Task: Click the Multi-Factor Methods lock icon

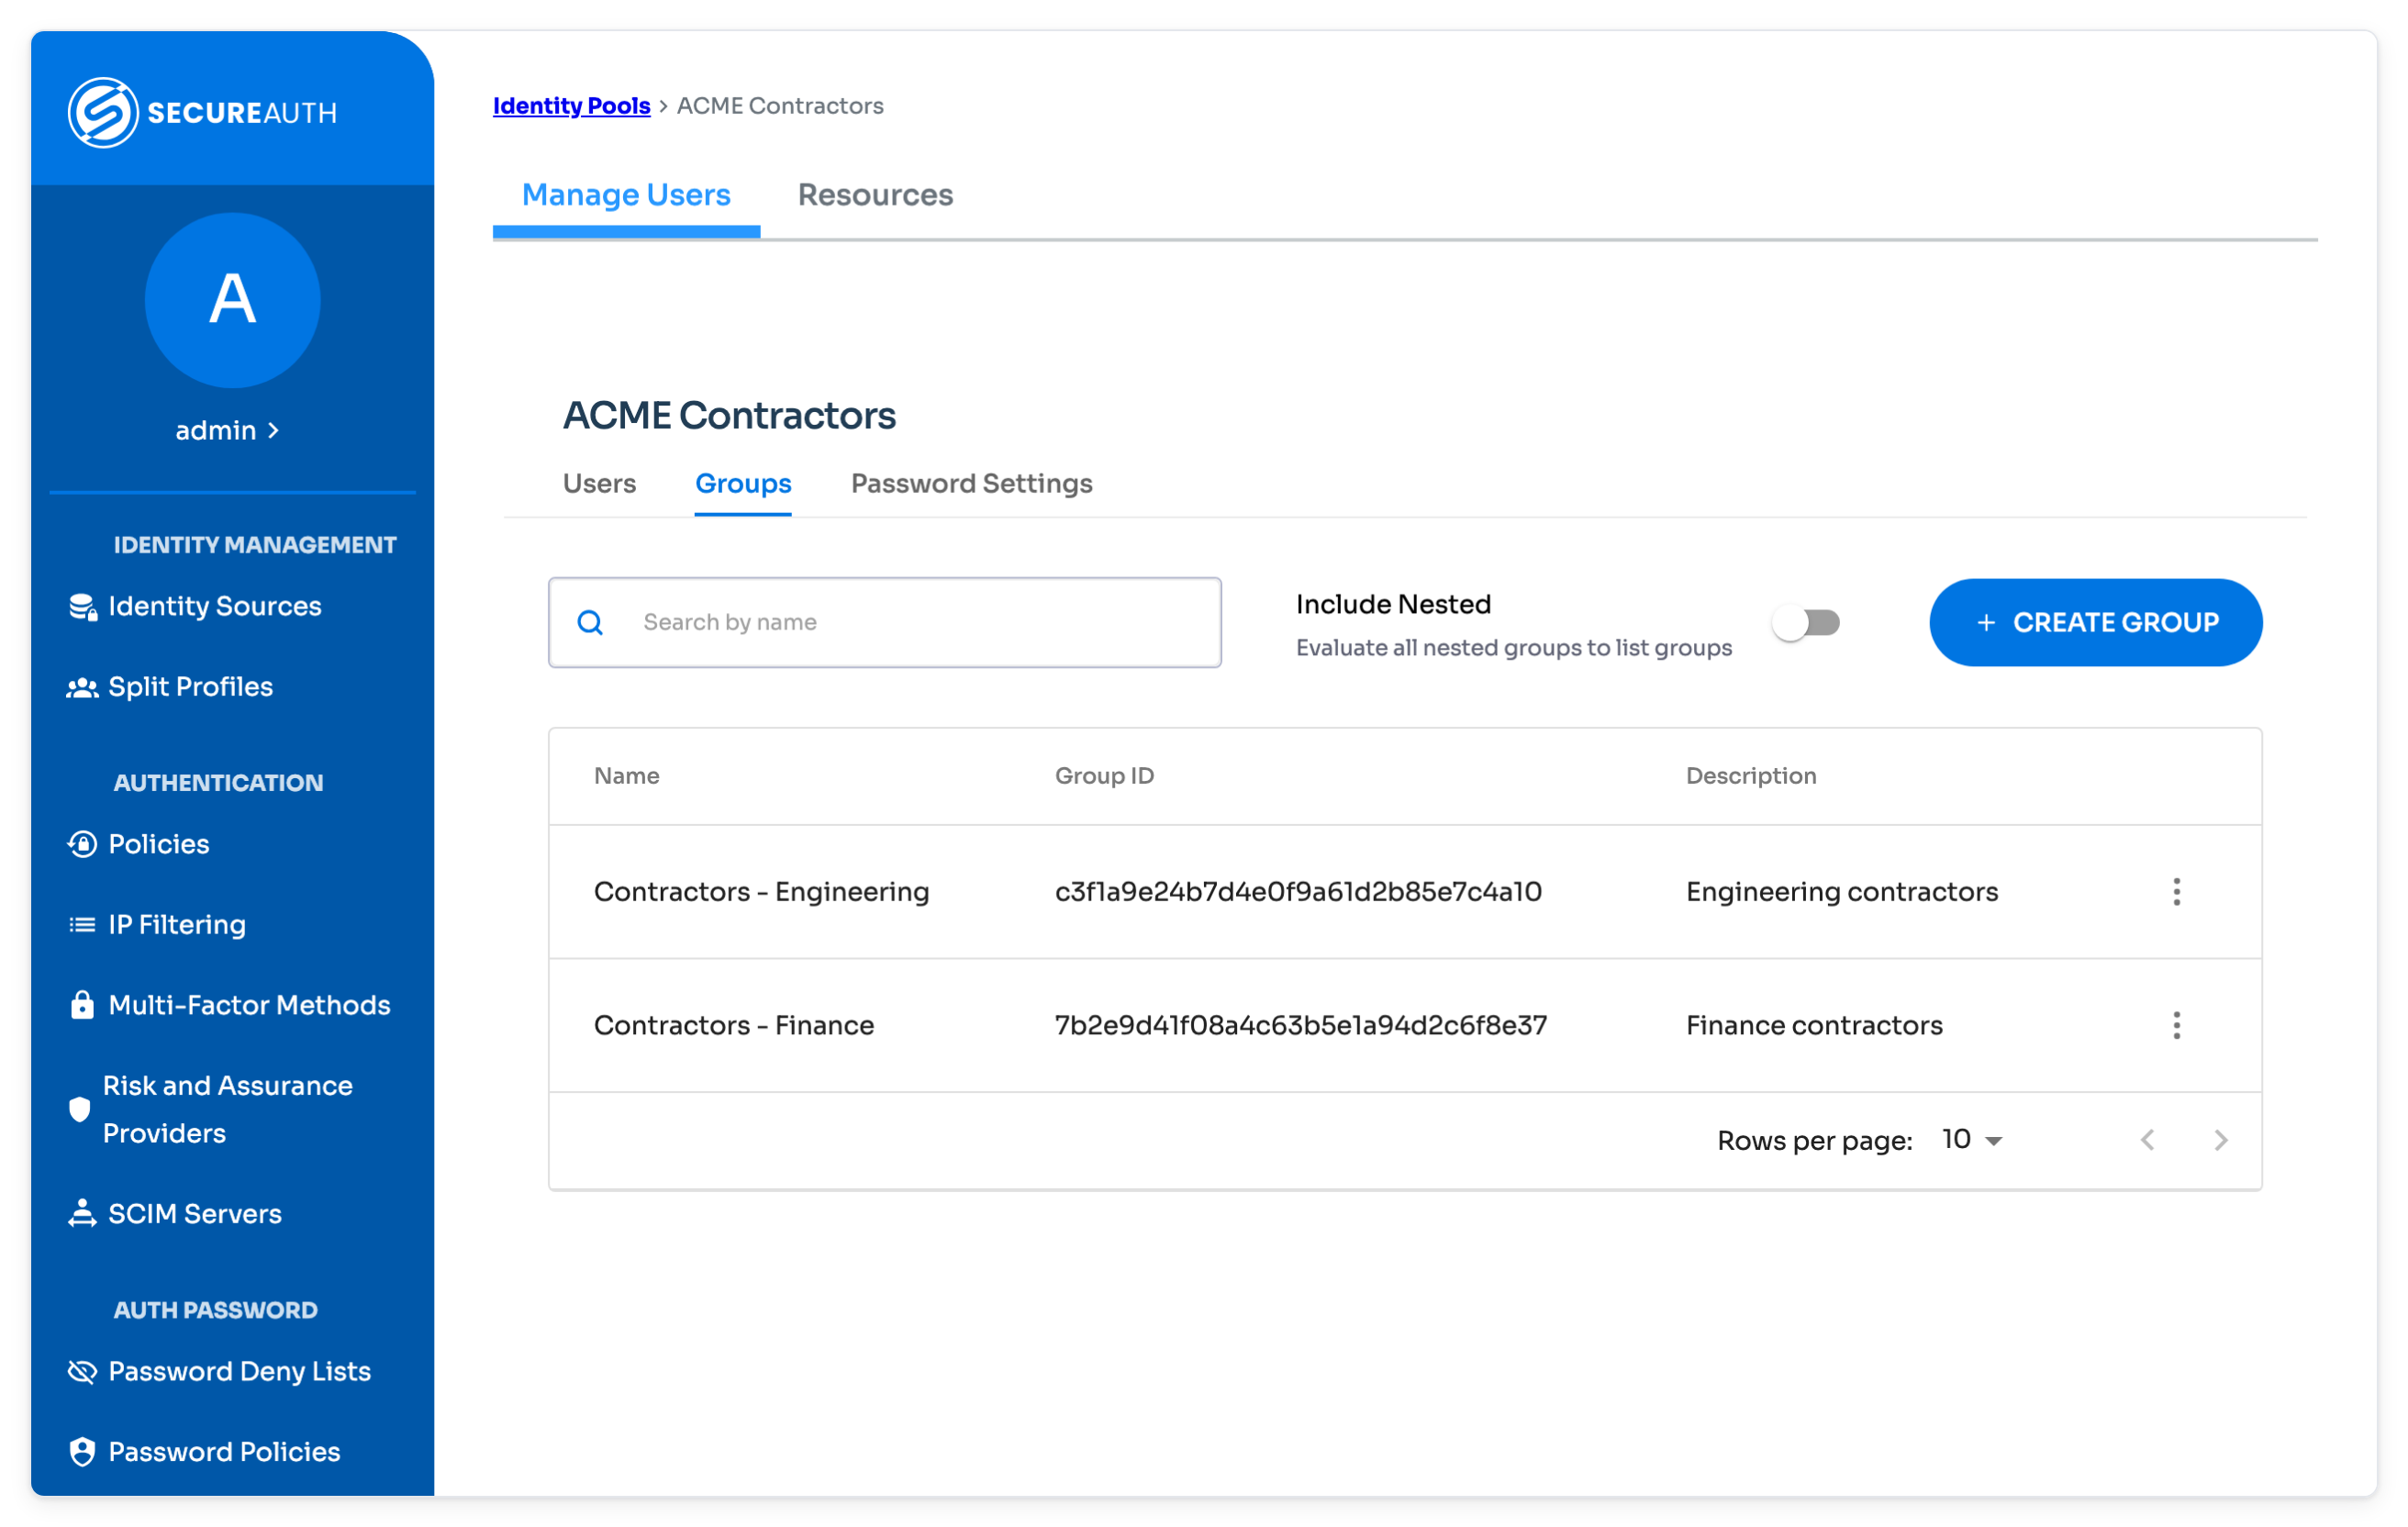Action: 82,1005
